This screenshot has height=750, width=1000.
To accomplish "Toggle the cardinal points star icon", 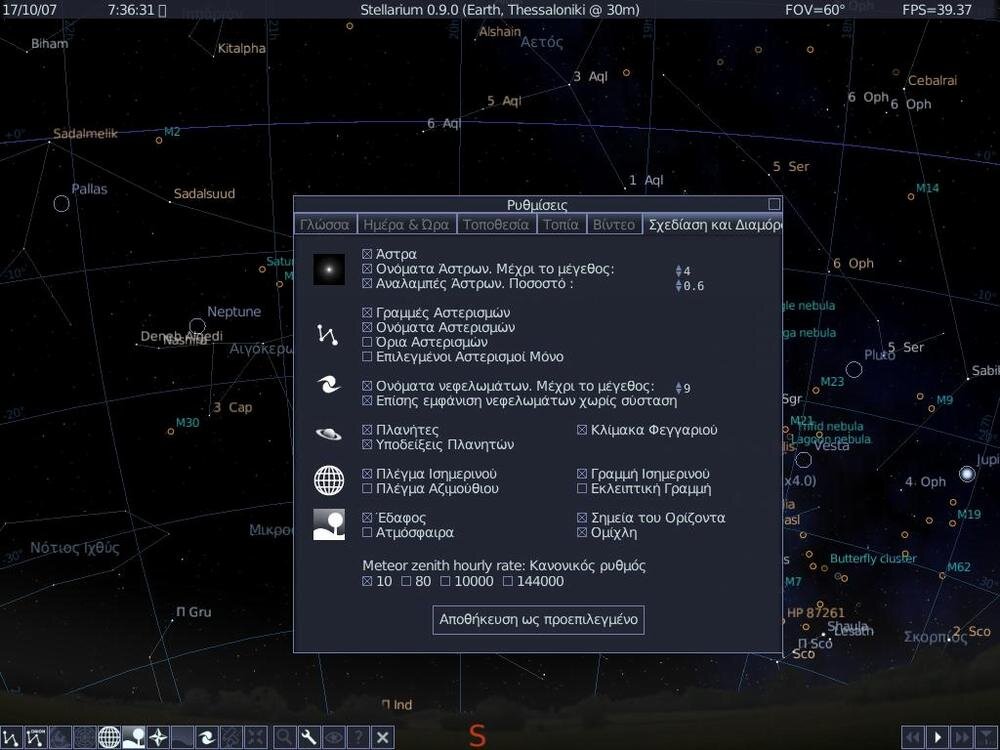I will (x=160, y=737).
